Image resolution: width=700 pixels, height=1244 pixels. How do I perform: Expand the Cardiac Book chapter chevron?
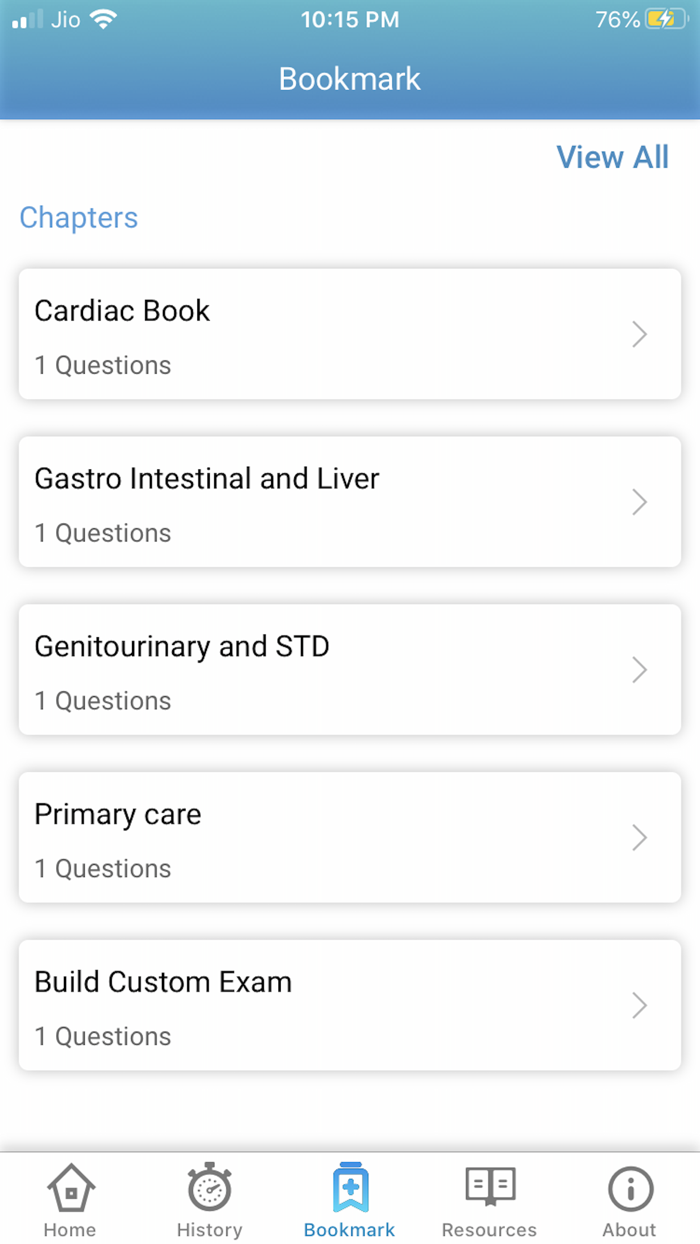[639, 334]
